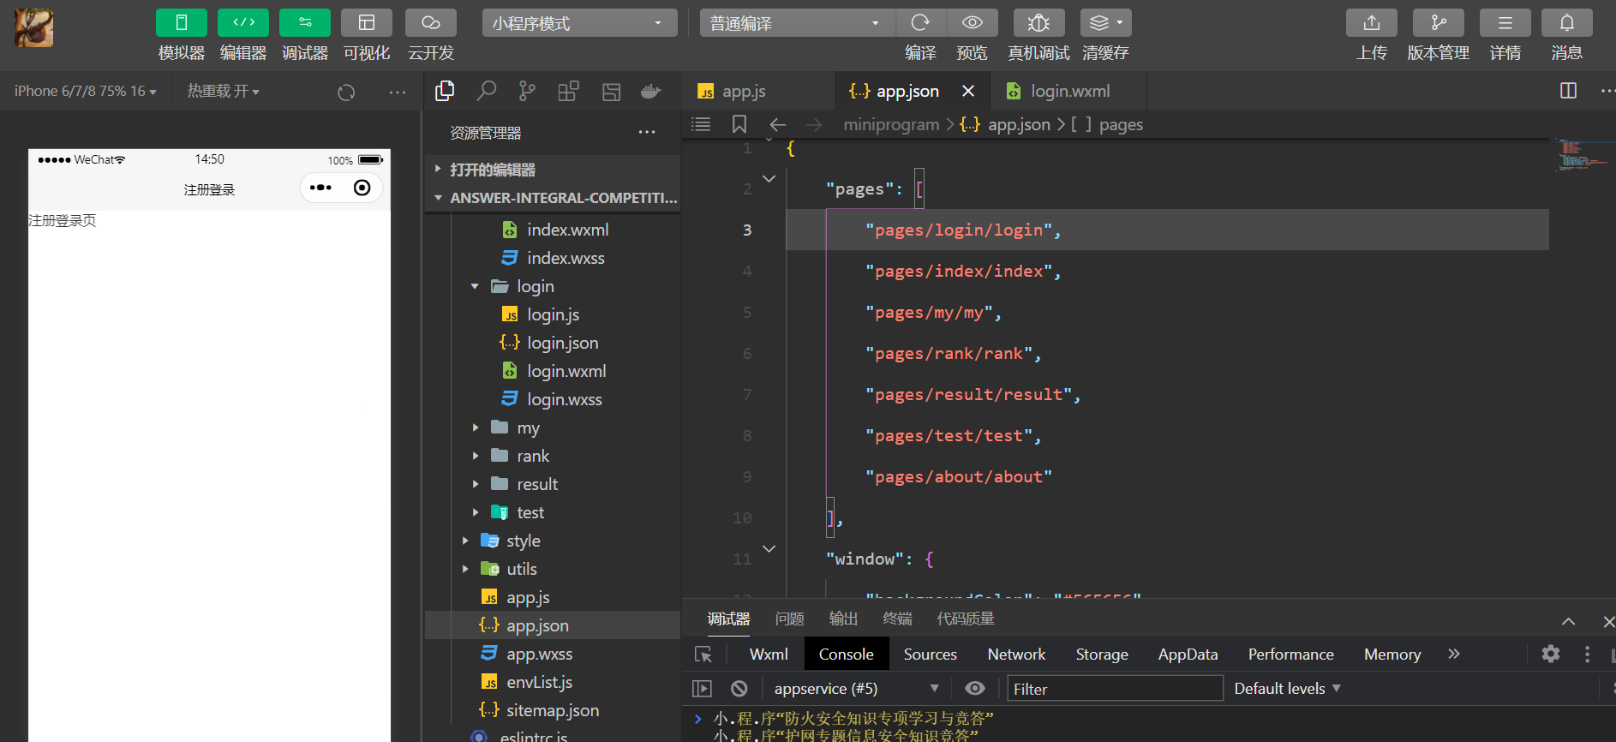Switch to the 代码质量 panel tab

click(965, 619)
